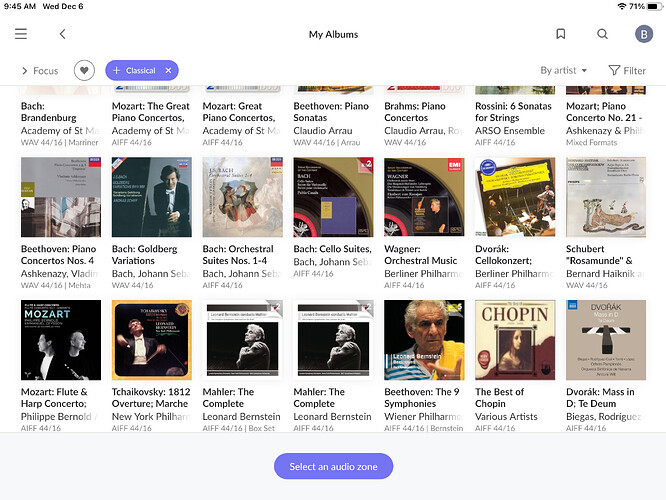Open Mahler Complete Box Set album cover

(243, 340)
